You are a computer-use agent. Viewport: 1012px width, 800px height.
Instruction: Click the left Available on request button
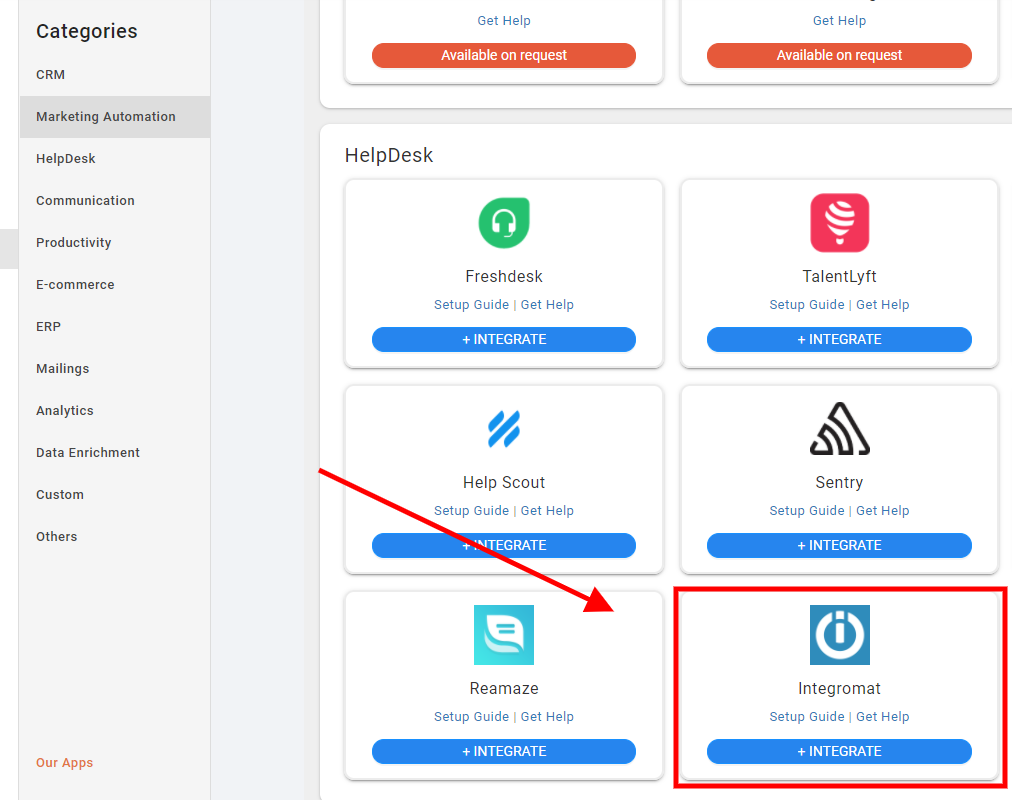(504, 55)
